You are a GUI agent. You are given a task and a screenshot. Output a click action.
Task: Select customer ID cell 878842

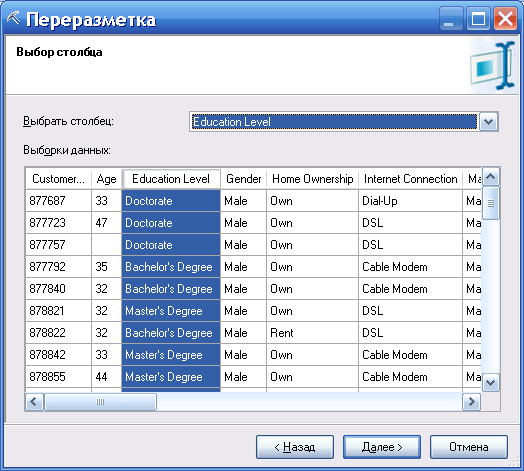point(58,355)
